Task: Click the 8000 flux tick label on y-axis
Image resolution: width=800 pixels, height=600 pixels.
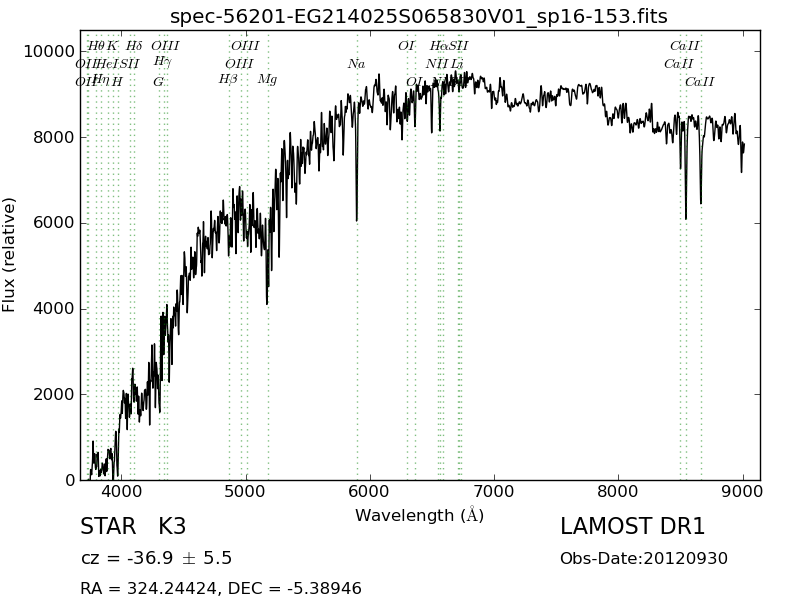Action: [54, 137]
